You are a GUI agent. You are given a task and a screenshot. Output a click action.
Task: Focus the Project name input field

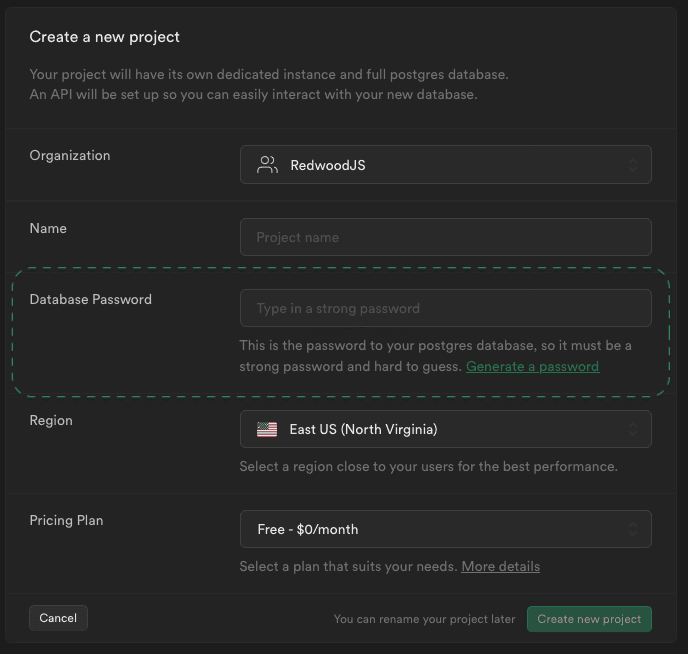click(x=445, y=237)
